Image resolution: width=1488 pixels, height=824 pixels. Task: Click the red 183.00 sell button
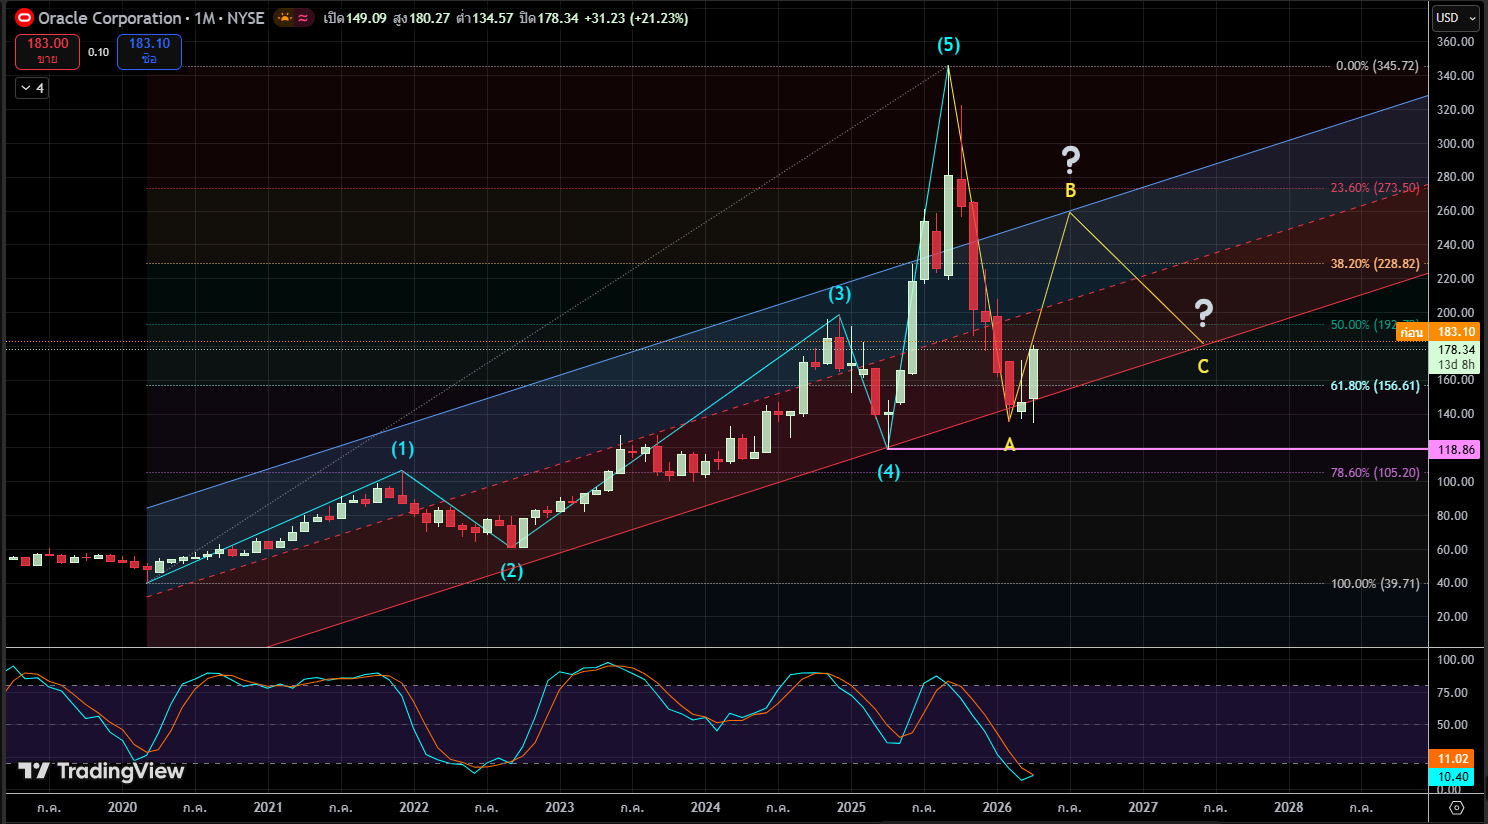pos(47,51)
